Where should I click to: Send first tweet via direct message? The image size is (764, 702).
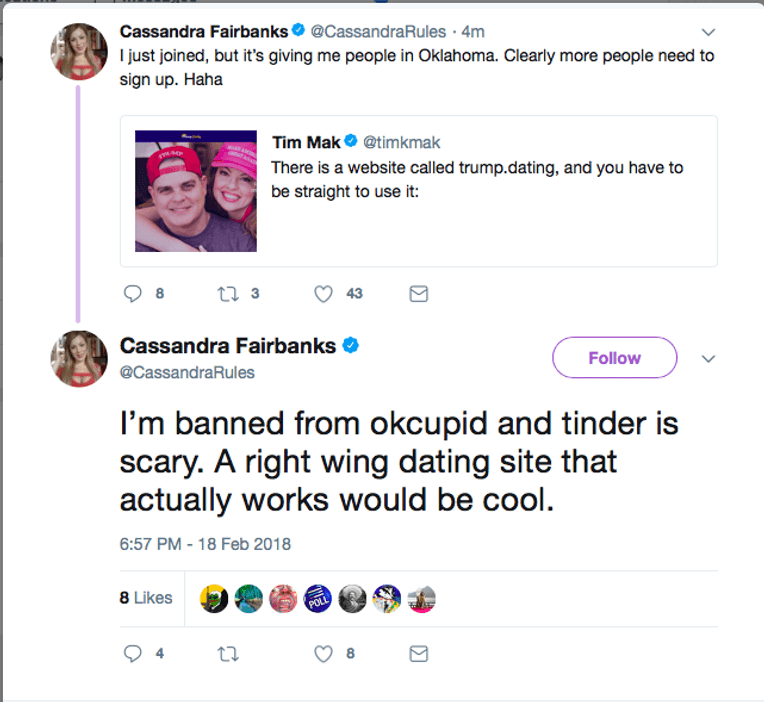(419, 294)
